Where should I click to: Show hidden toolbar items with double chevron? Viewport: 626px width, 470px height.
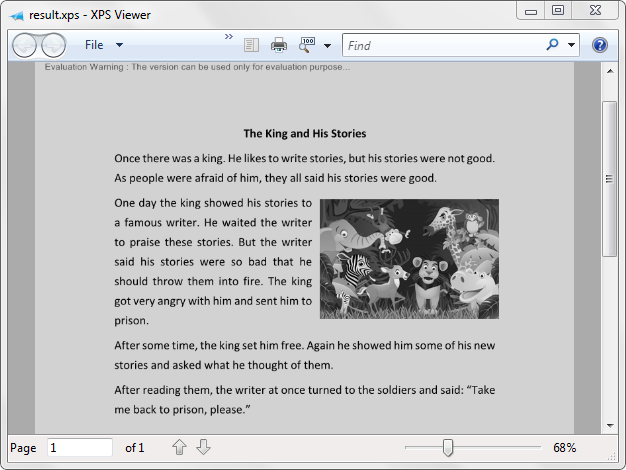click(x=228, y=37)
